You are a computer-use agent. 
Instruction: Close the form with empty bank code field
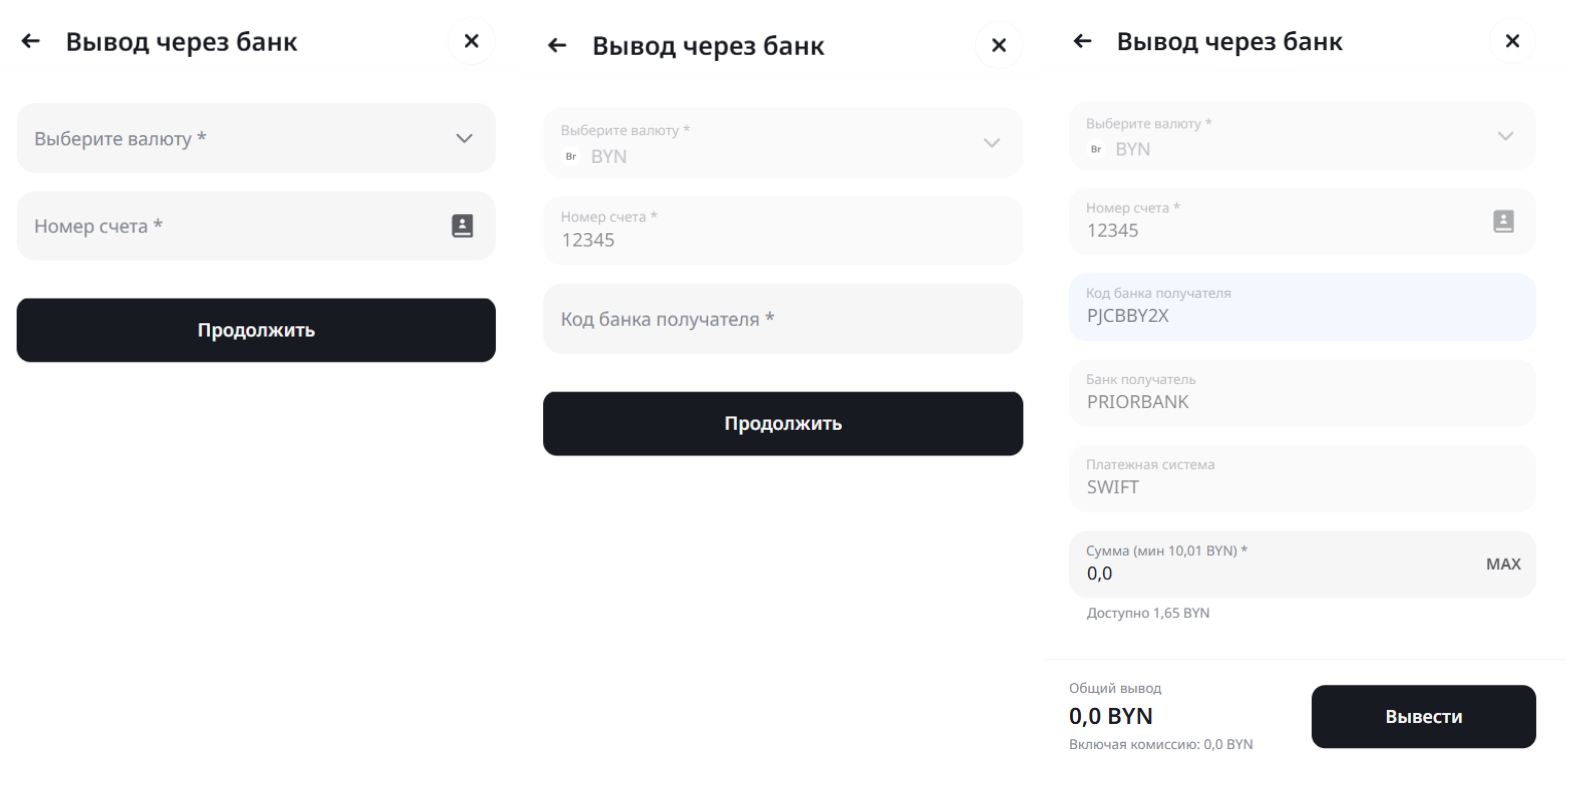click(x=998, y=45)
